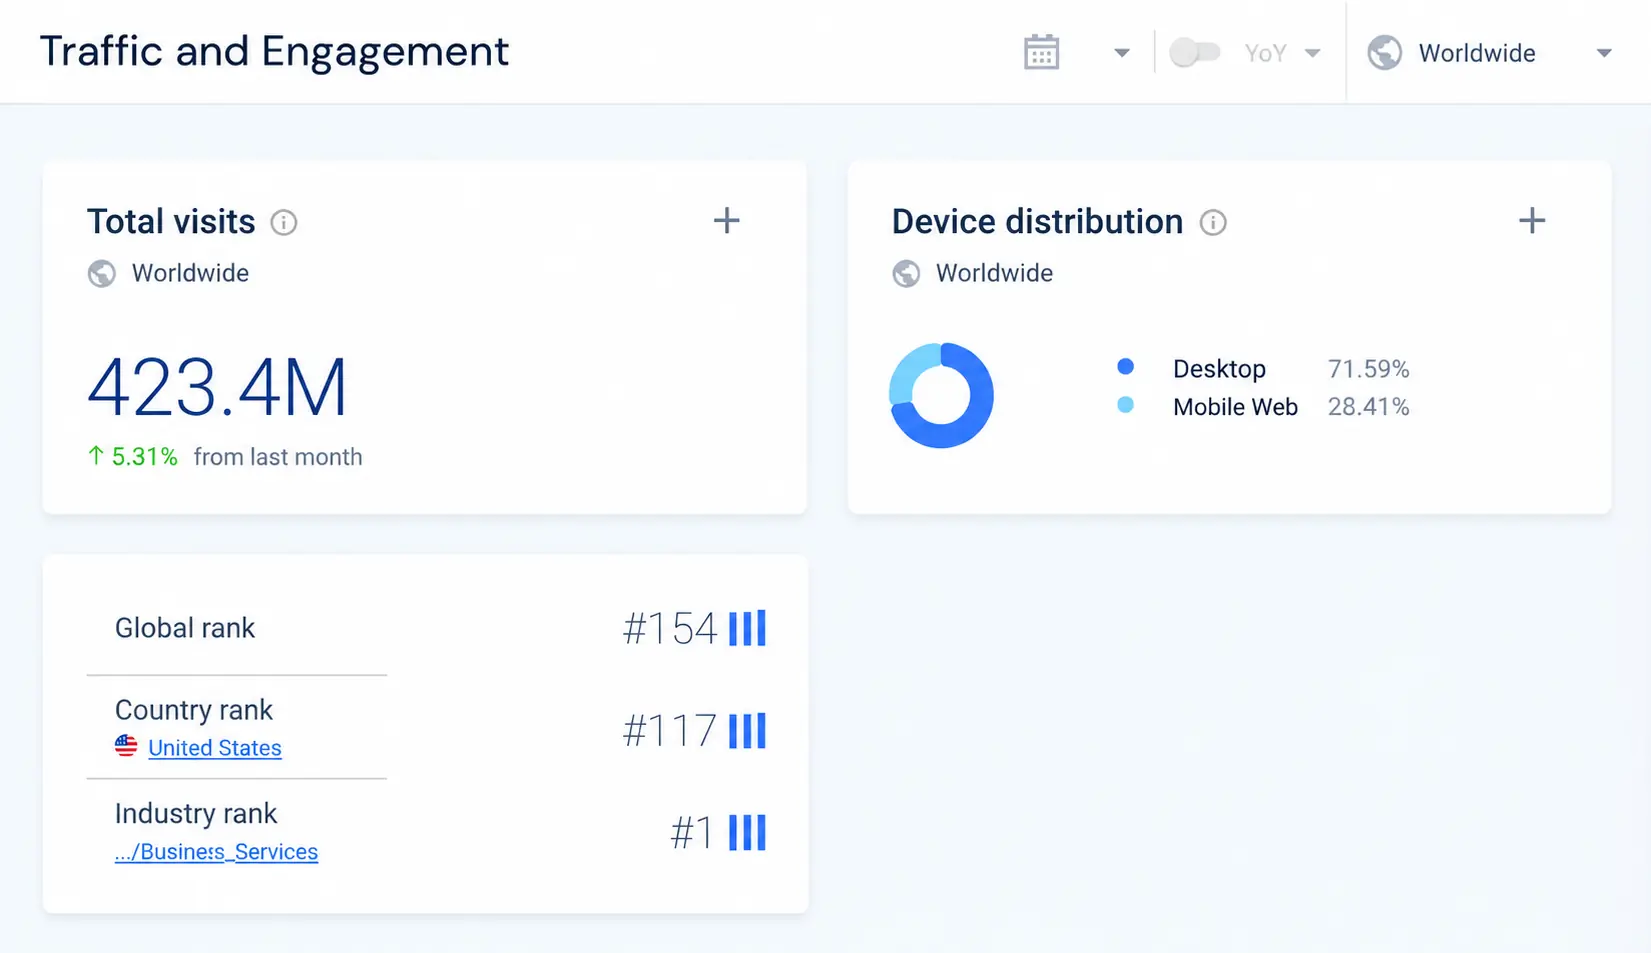The height and width of the screenshot is (953, 1651).
Task: Select the Worldwide label in header
Action: (1477, 53)
